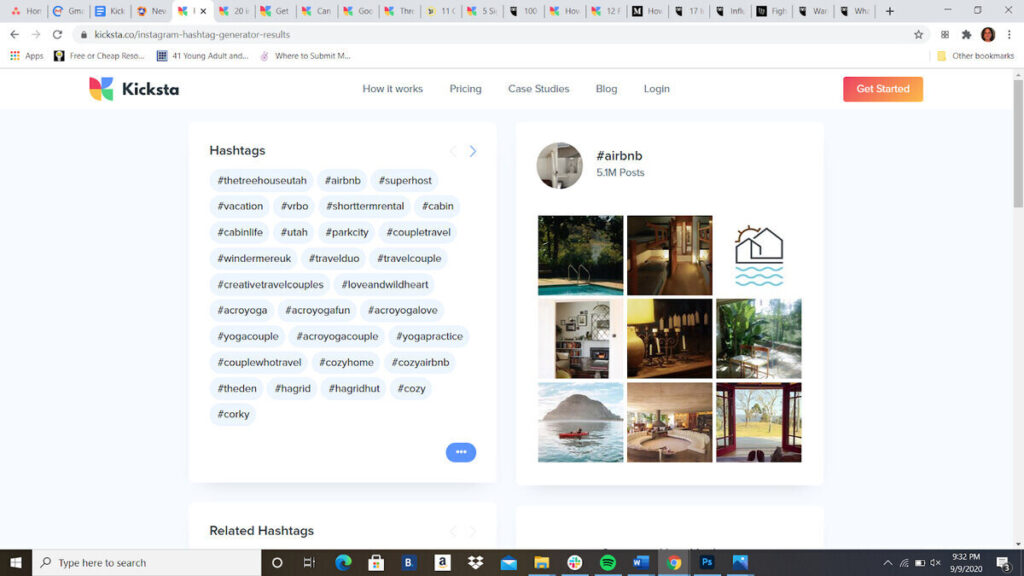Click the Get Started button
The height and width of the screenshot is (576, 1024).
tap(883, 89)
